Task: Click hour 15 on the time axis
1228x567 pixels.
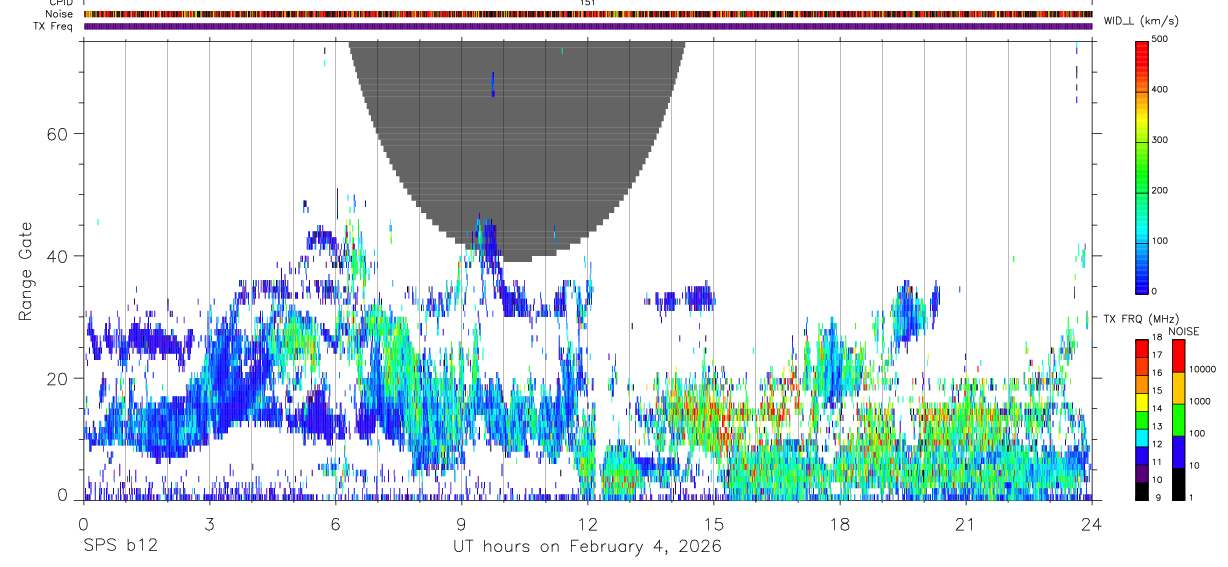Action: tap(714, 524)
